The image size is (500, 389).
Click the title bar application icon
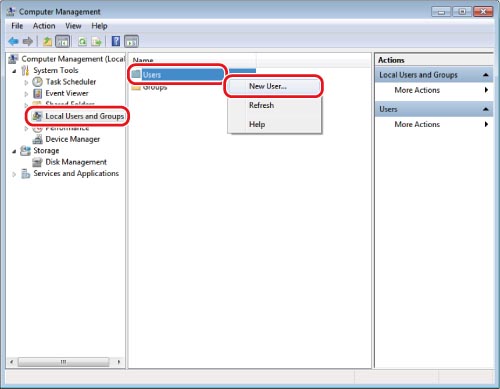(11, 12)
